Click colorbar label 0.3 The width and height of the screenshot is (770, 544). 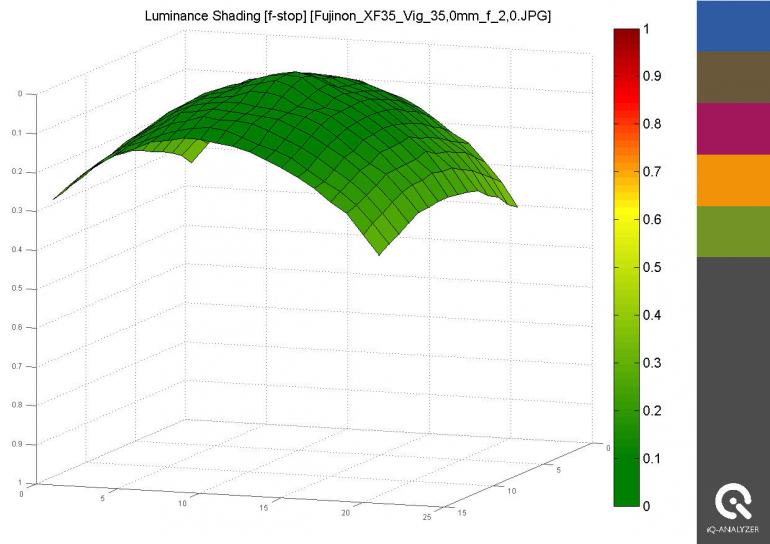pyautogui.click(x=652, y=363)
